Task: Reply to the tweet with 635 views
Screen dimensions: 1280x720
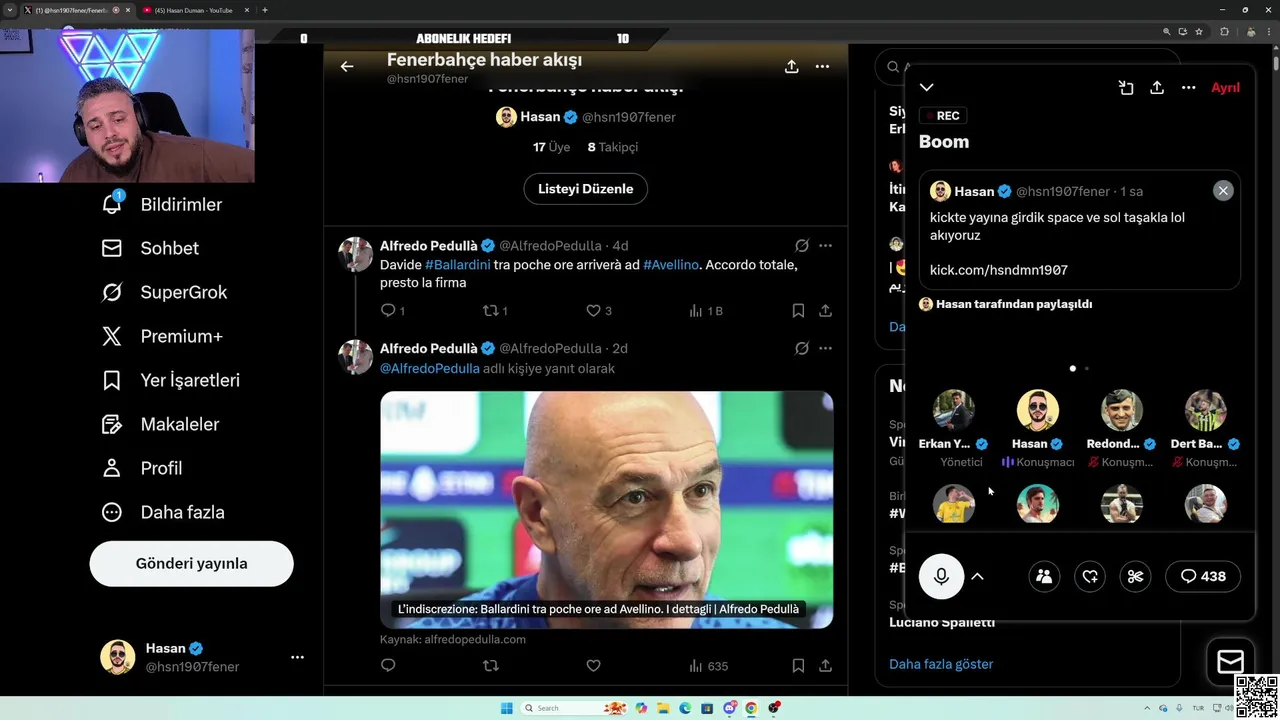Action: click(x=388, y=666)
